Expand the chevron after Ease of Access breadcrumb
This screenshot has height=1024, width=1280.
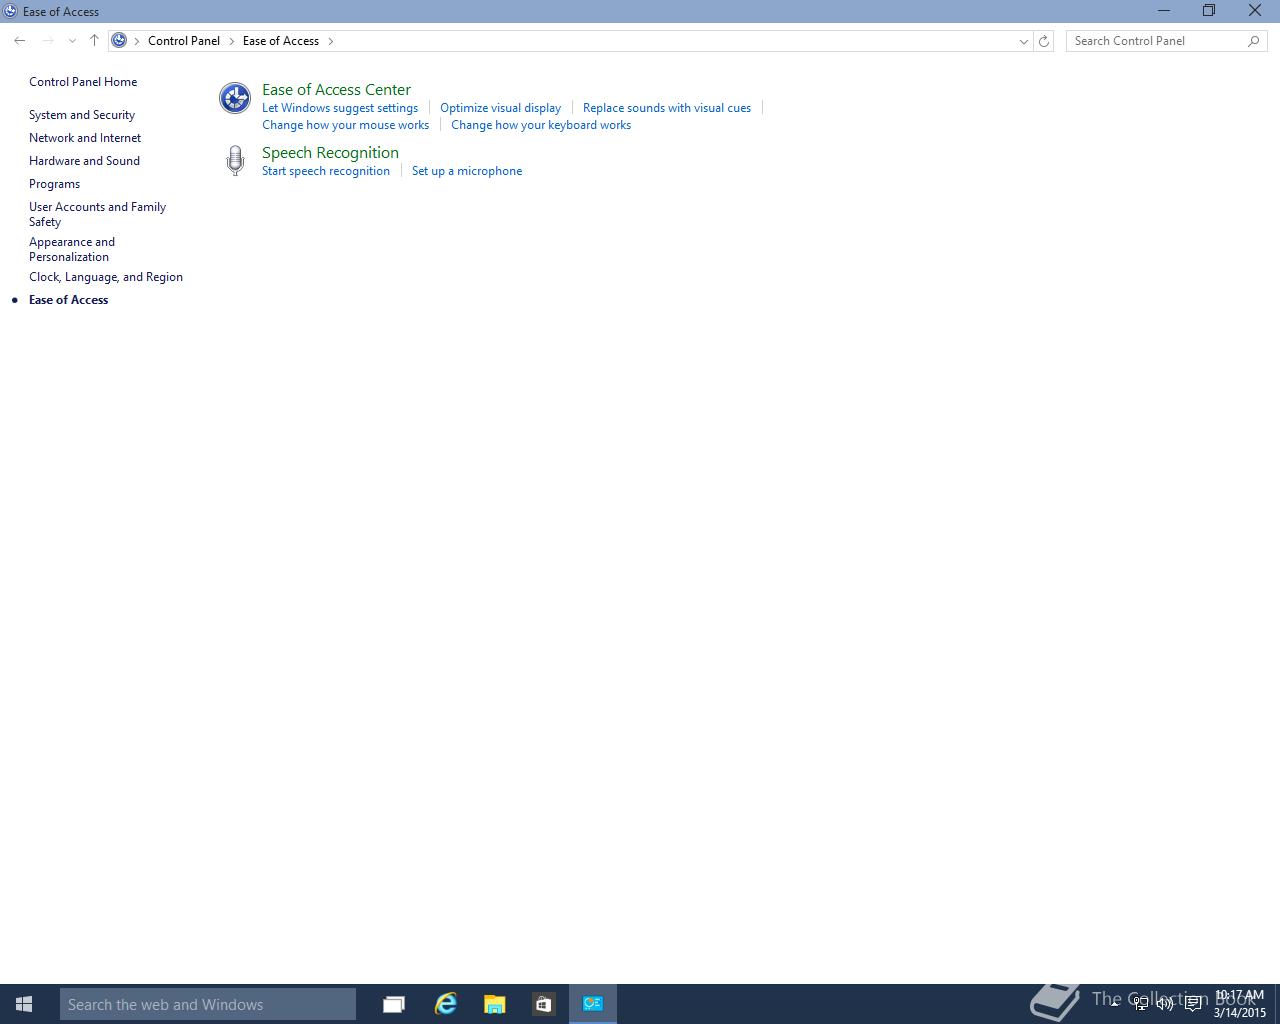pyautogui.click(x=331, y=41)
